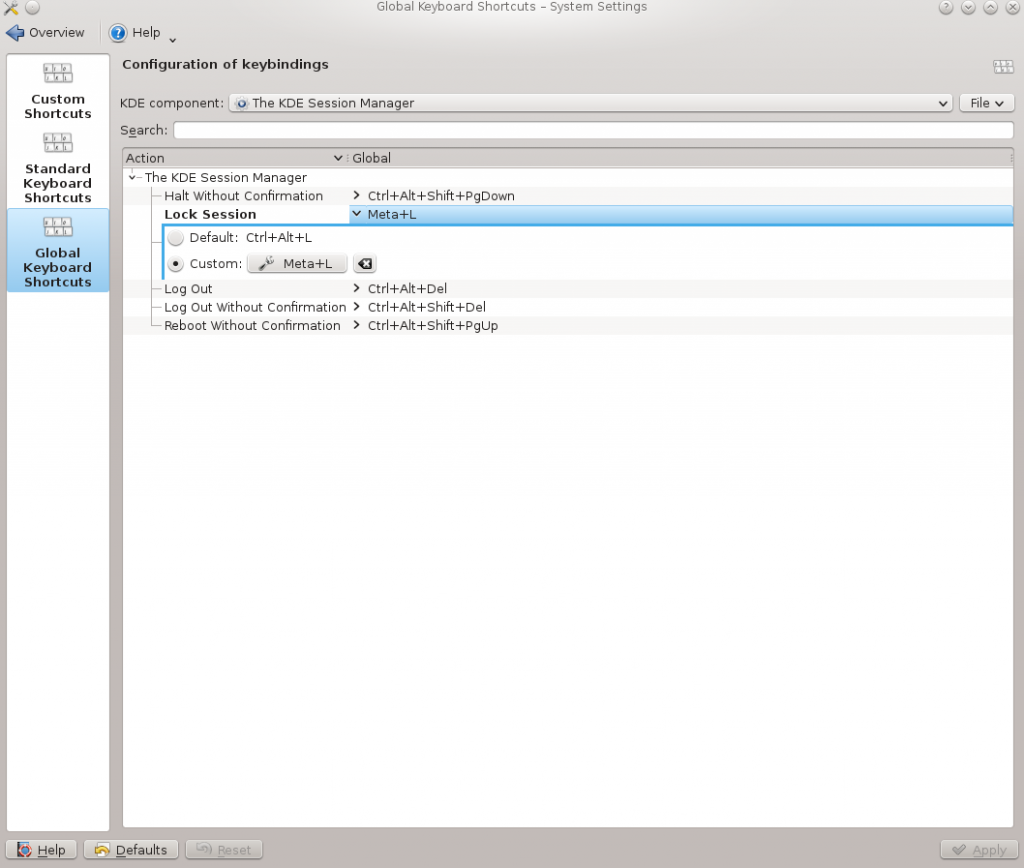Viewport: 1024px width, 868px height.
Task: Click the Reset button
Action: click(224, 850)
